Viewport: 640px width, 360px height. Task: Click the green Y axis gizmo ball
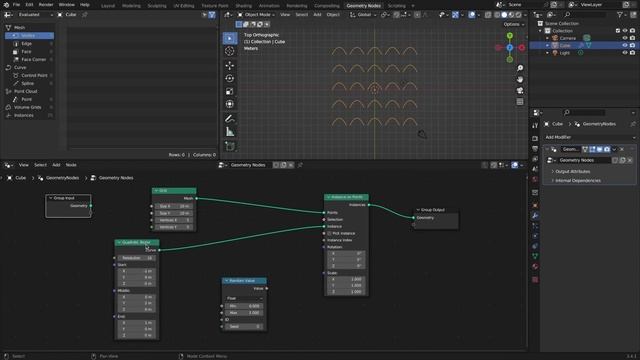click(x=510, y=36)
